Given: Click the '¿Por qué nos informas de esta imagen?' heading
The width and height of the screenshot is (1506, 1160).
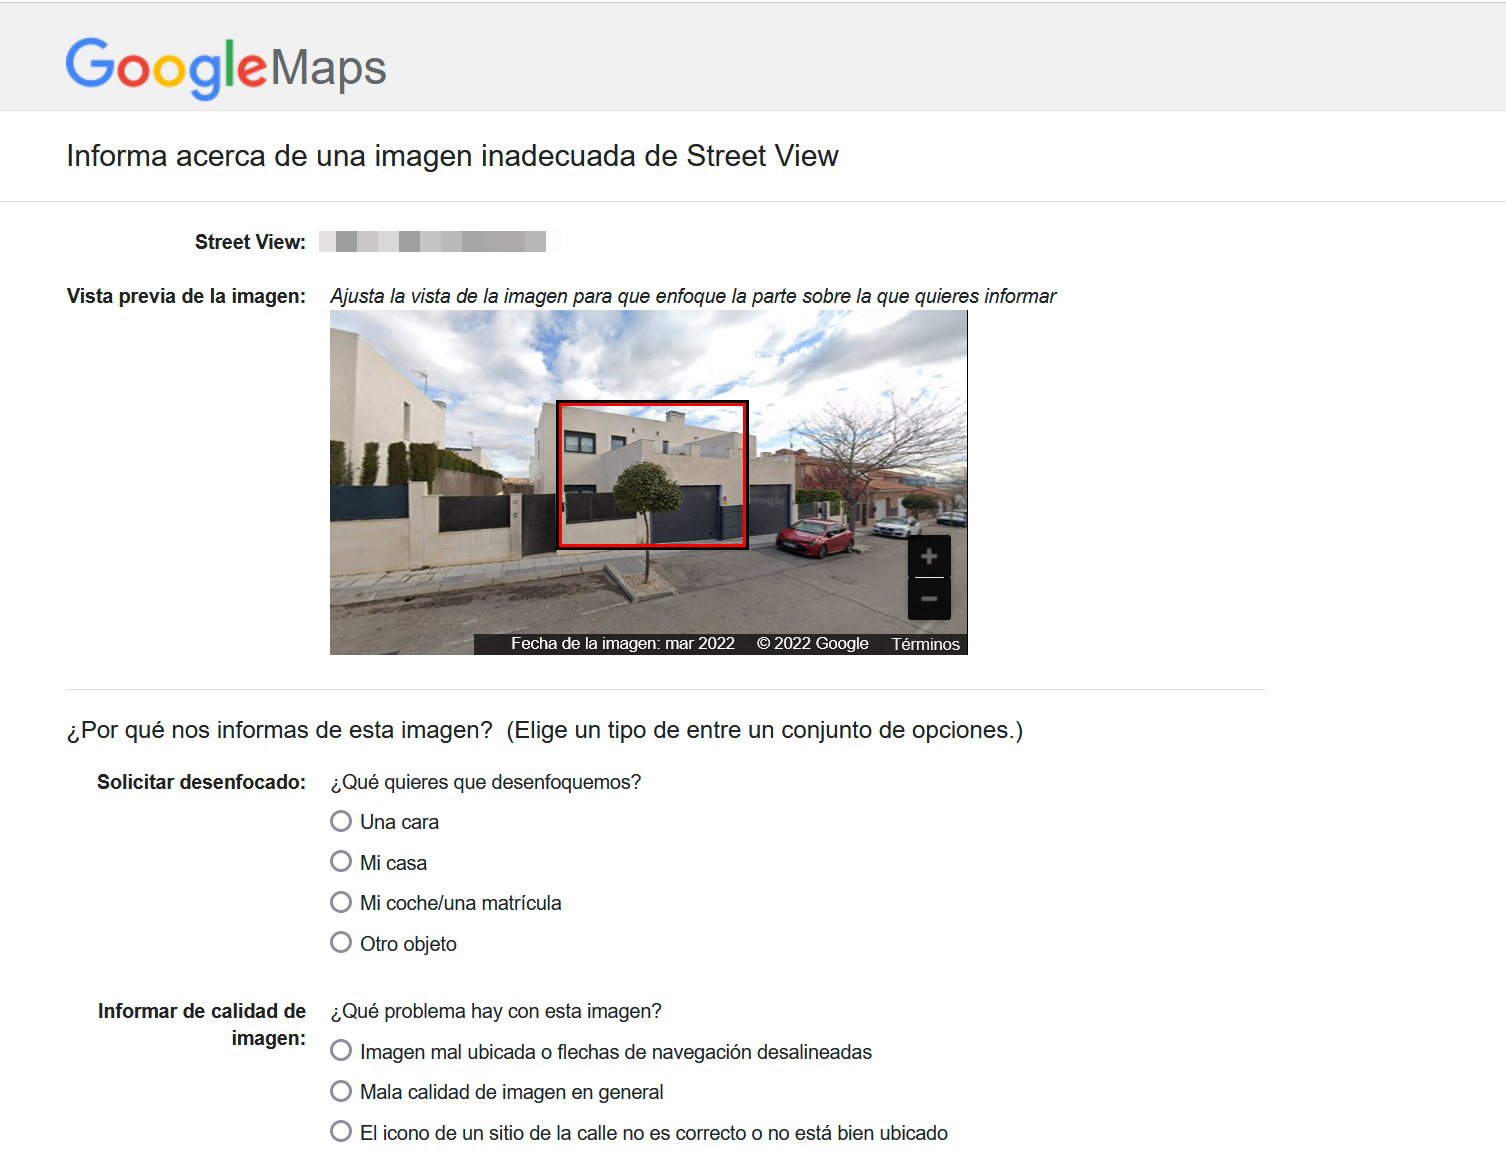Looking at the screenshot, I should tap(279, 730).
